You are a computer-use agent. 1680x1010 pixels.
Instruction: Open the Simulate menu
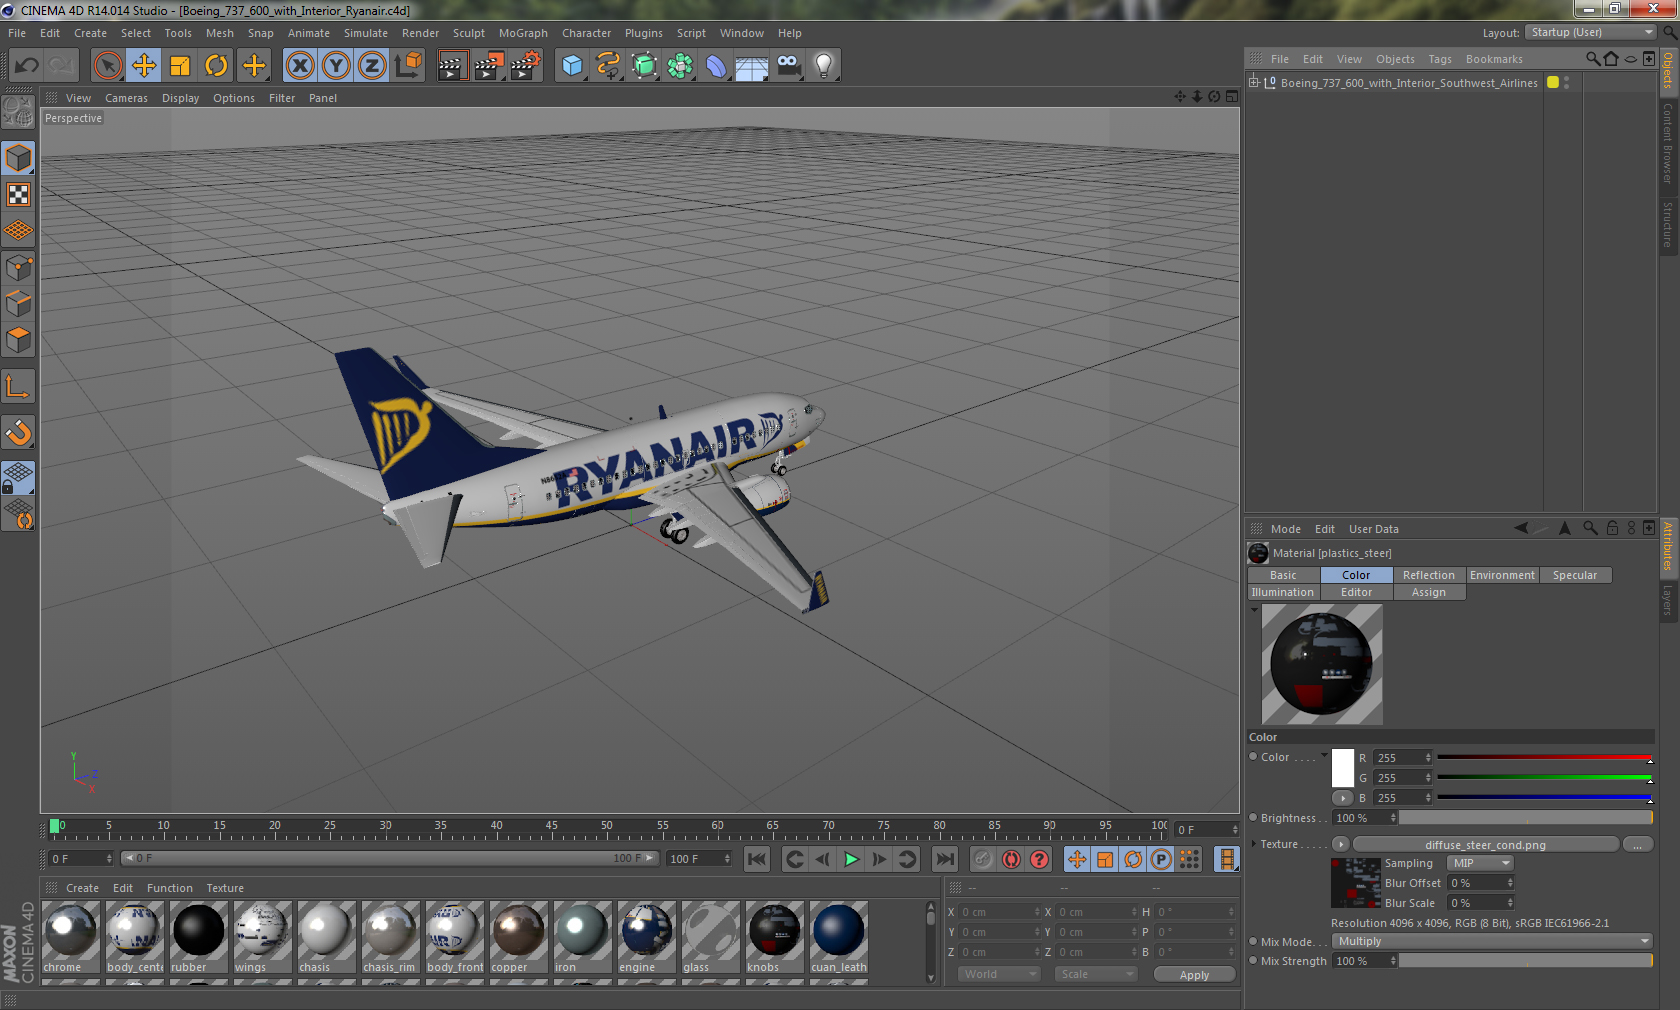[x=366, y=33]
